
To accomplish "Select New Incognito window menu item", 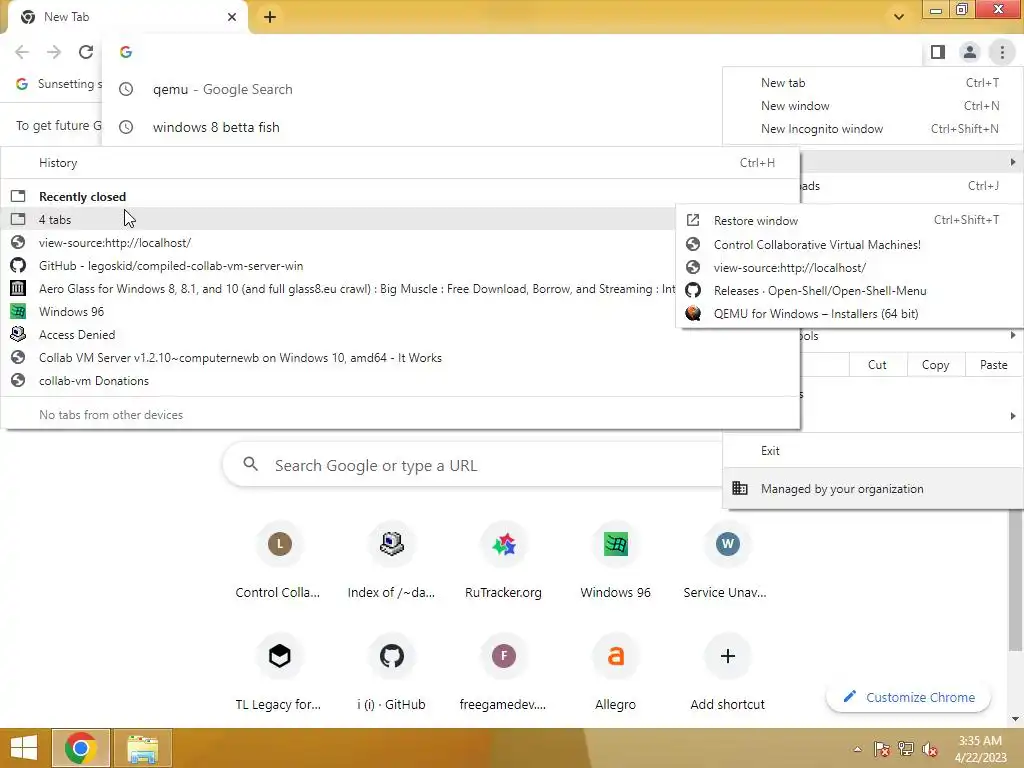I will pyautogui.click(x=873, y=129).
